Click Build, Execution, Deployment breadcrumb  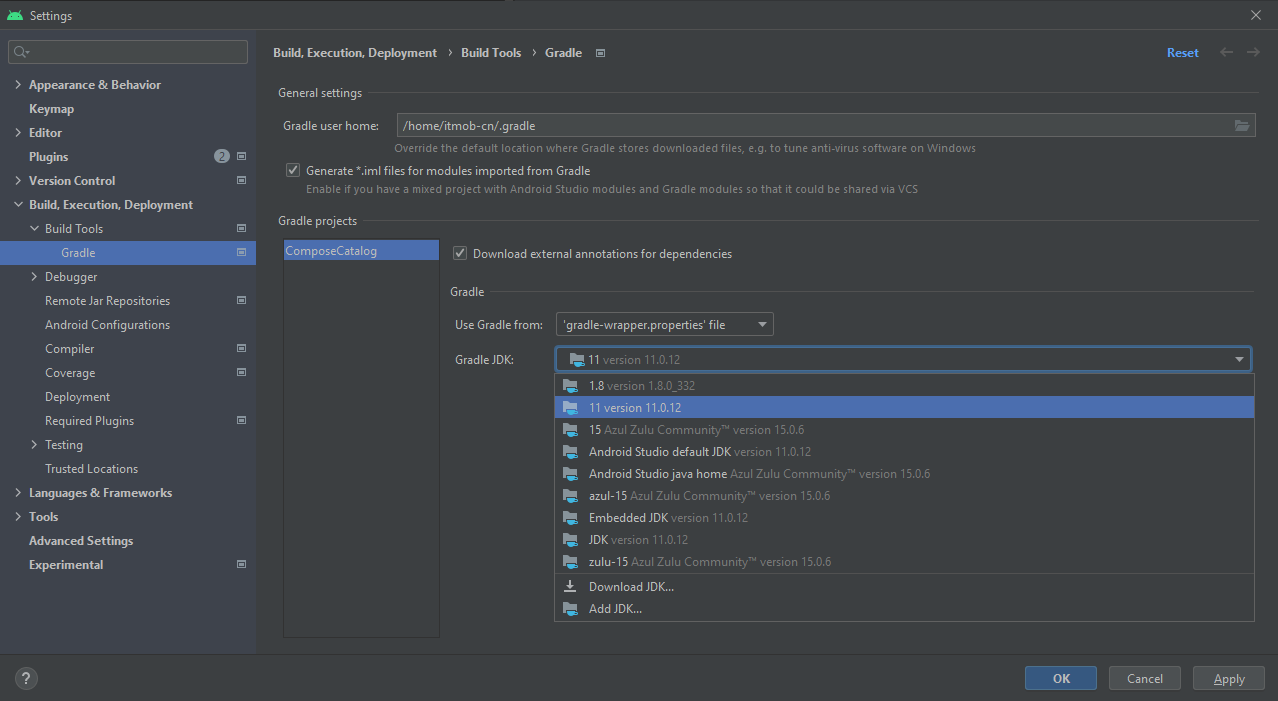355,53
